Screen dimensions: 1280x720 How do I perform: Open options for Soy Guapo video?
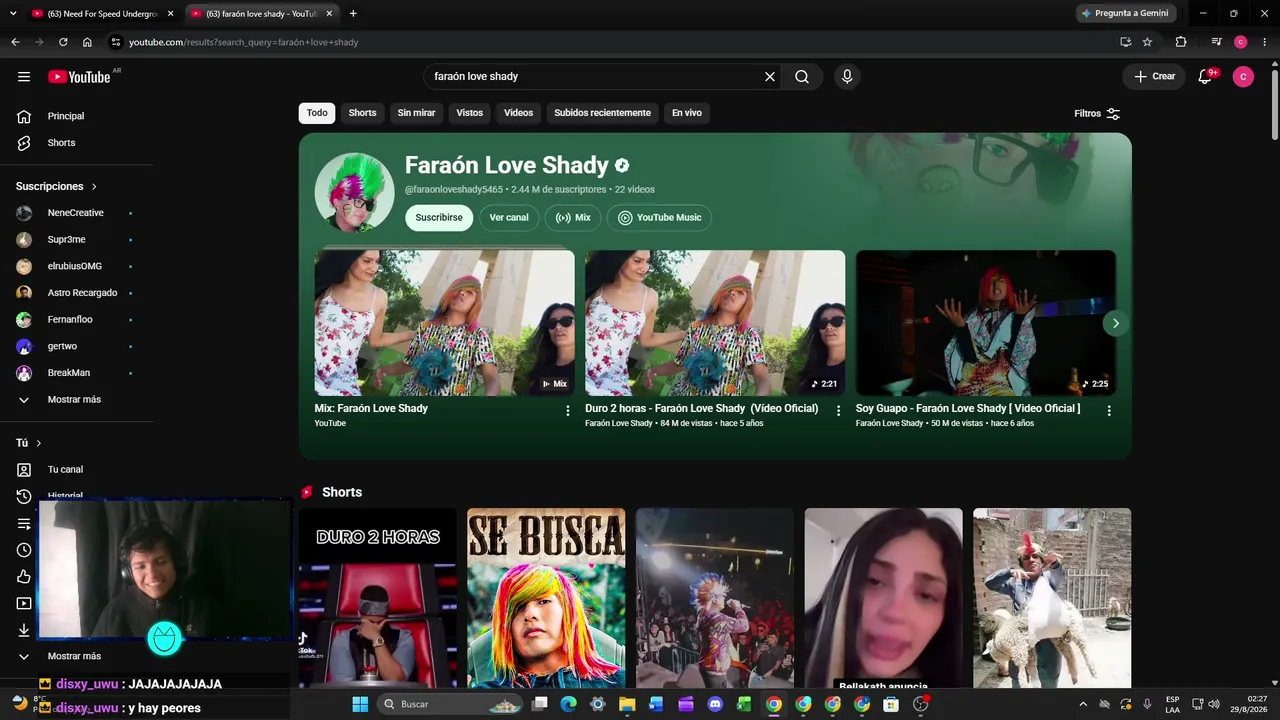click(1109, 411)
